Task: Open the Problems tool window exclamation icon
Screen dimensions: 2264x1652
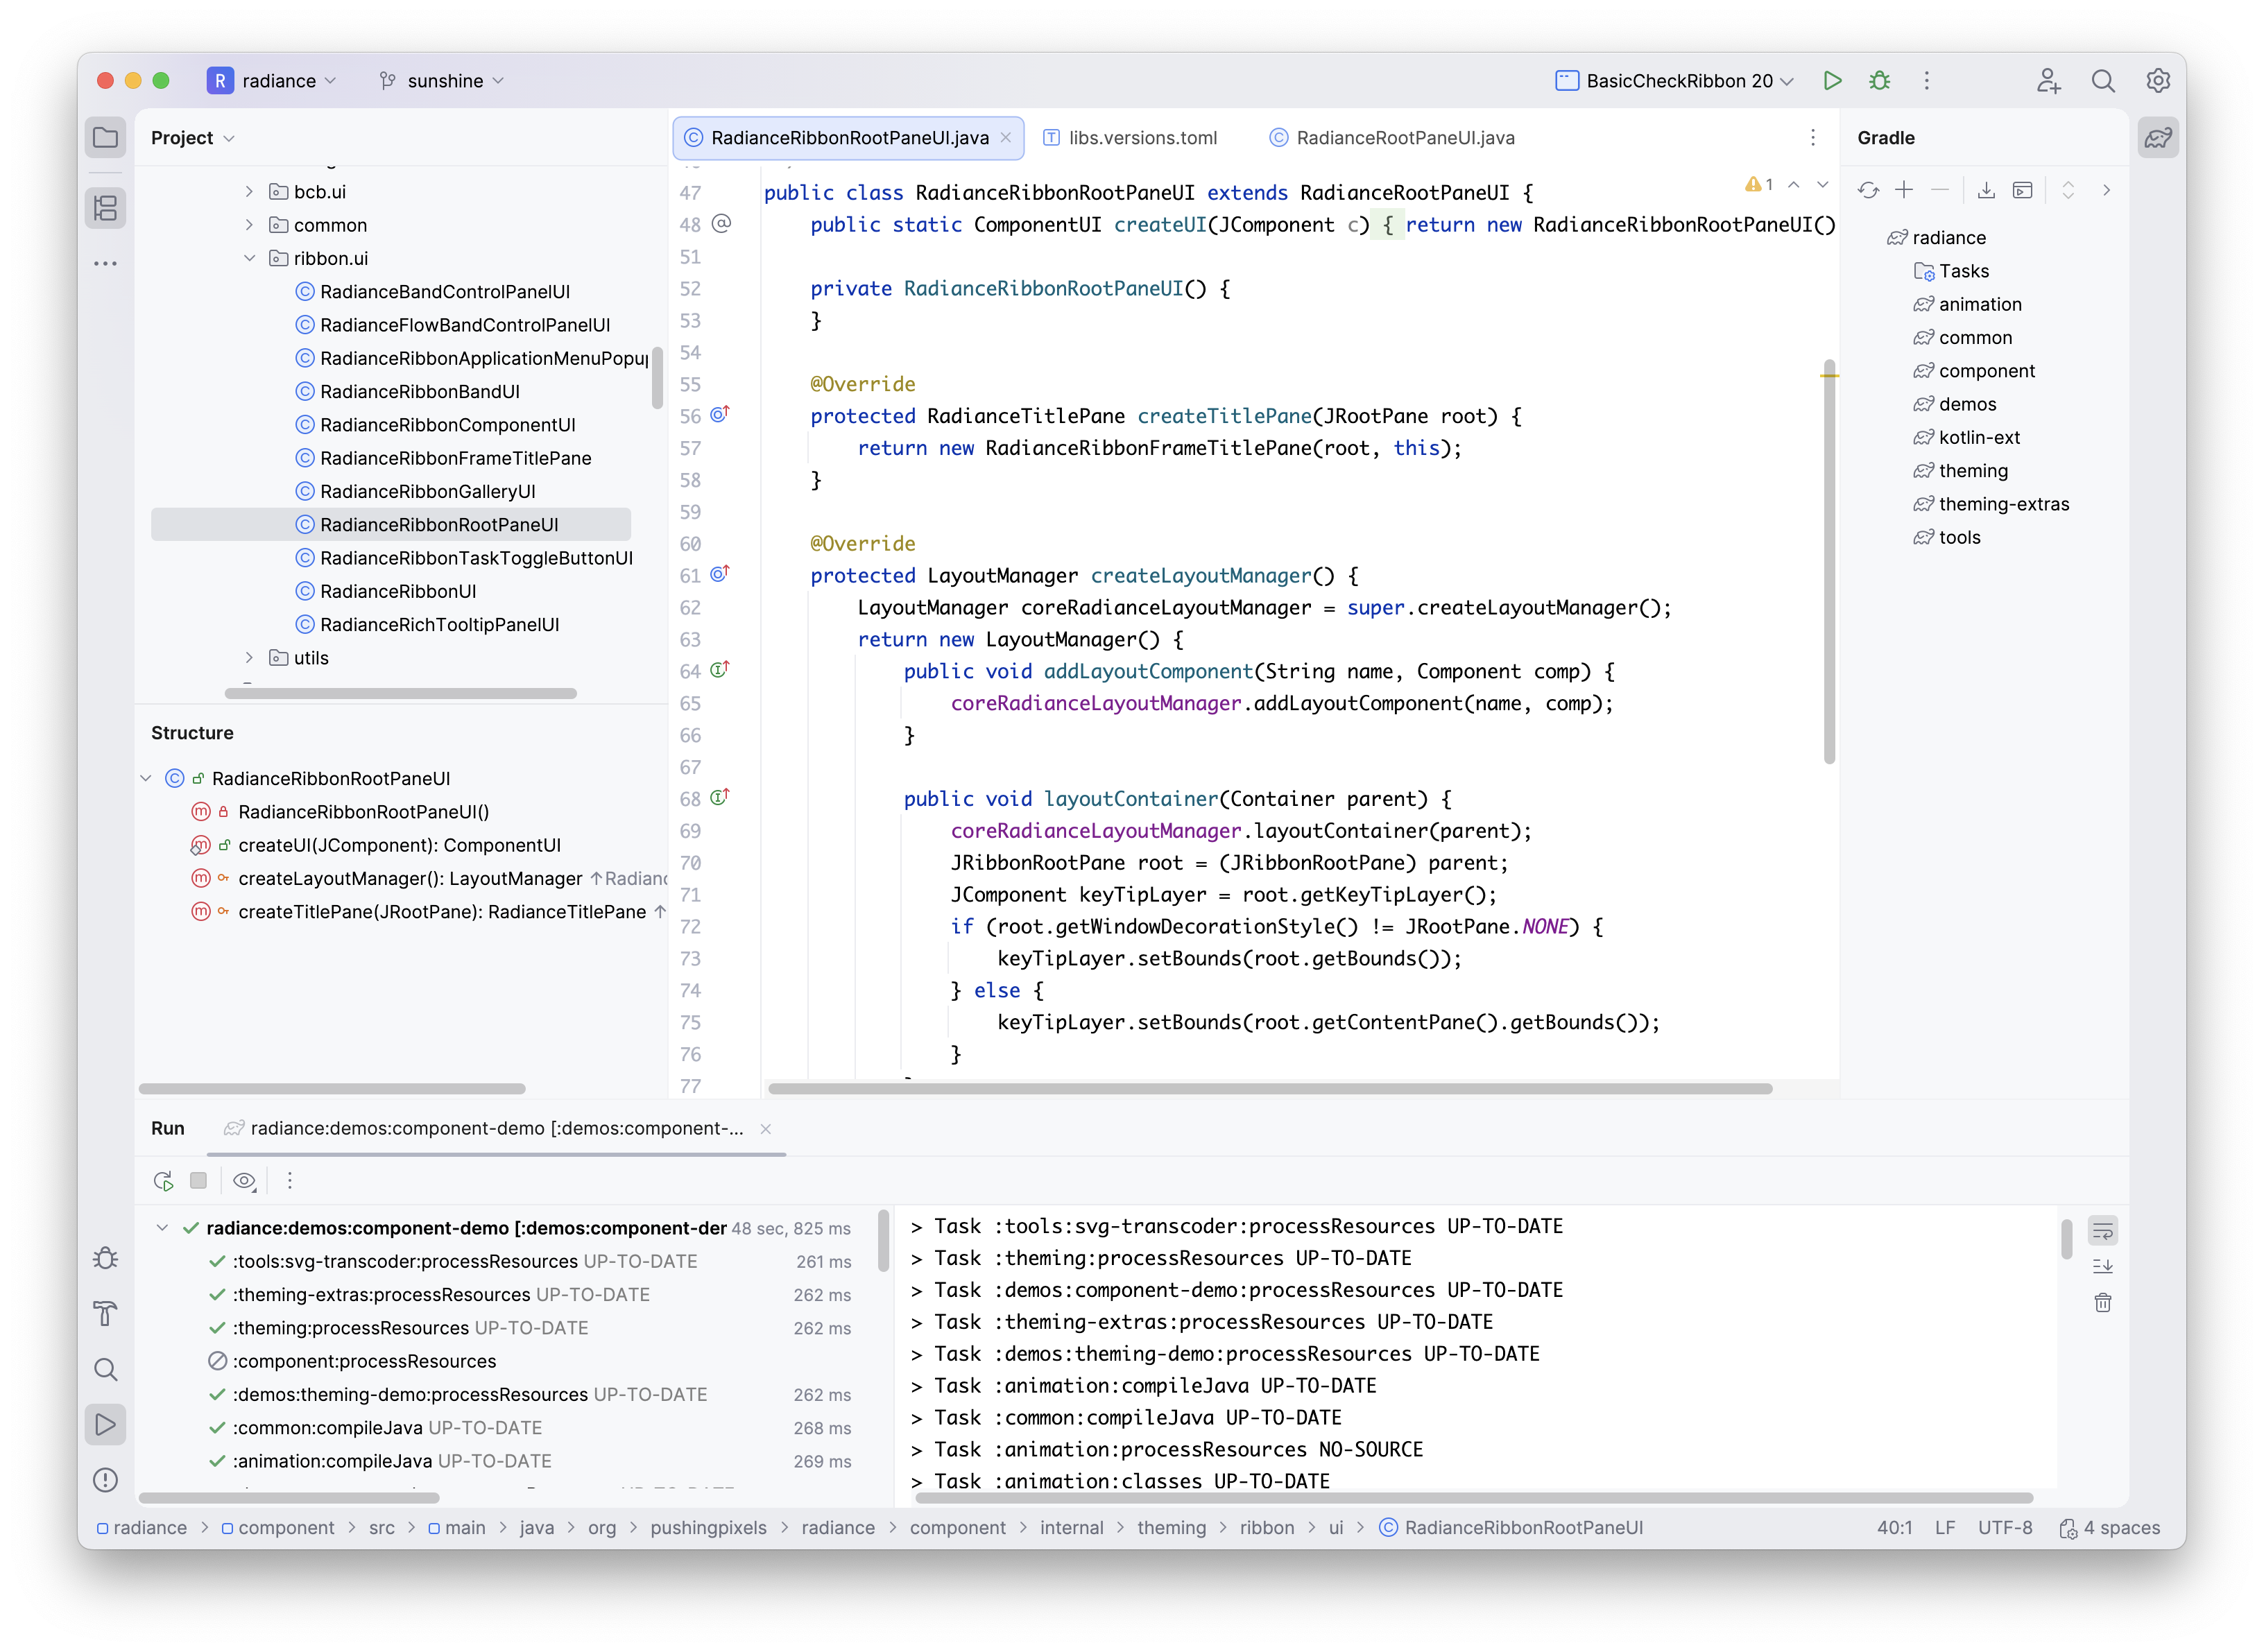Action: pos(105,1480)
